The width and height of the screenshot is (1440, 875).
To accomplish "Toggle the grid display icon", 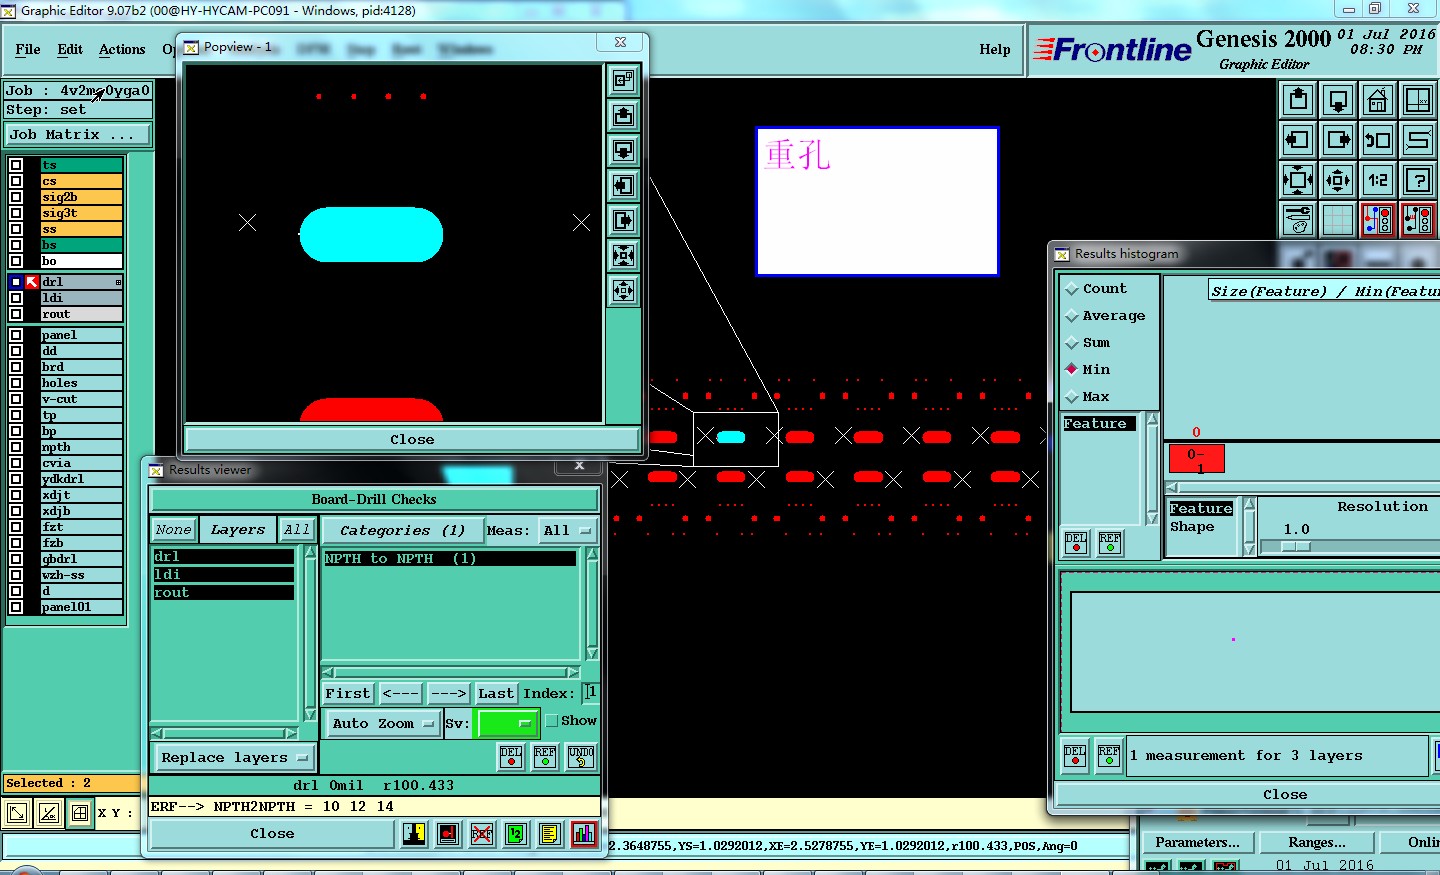I will tap(1338, 220).
